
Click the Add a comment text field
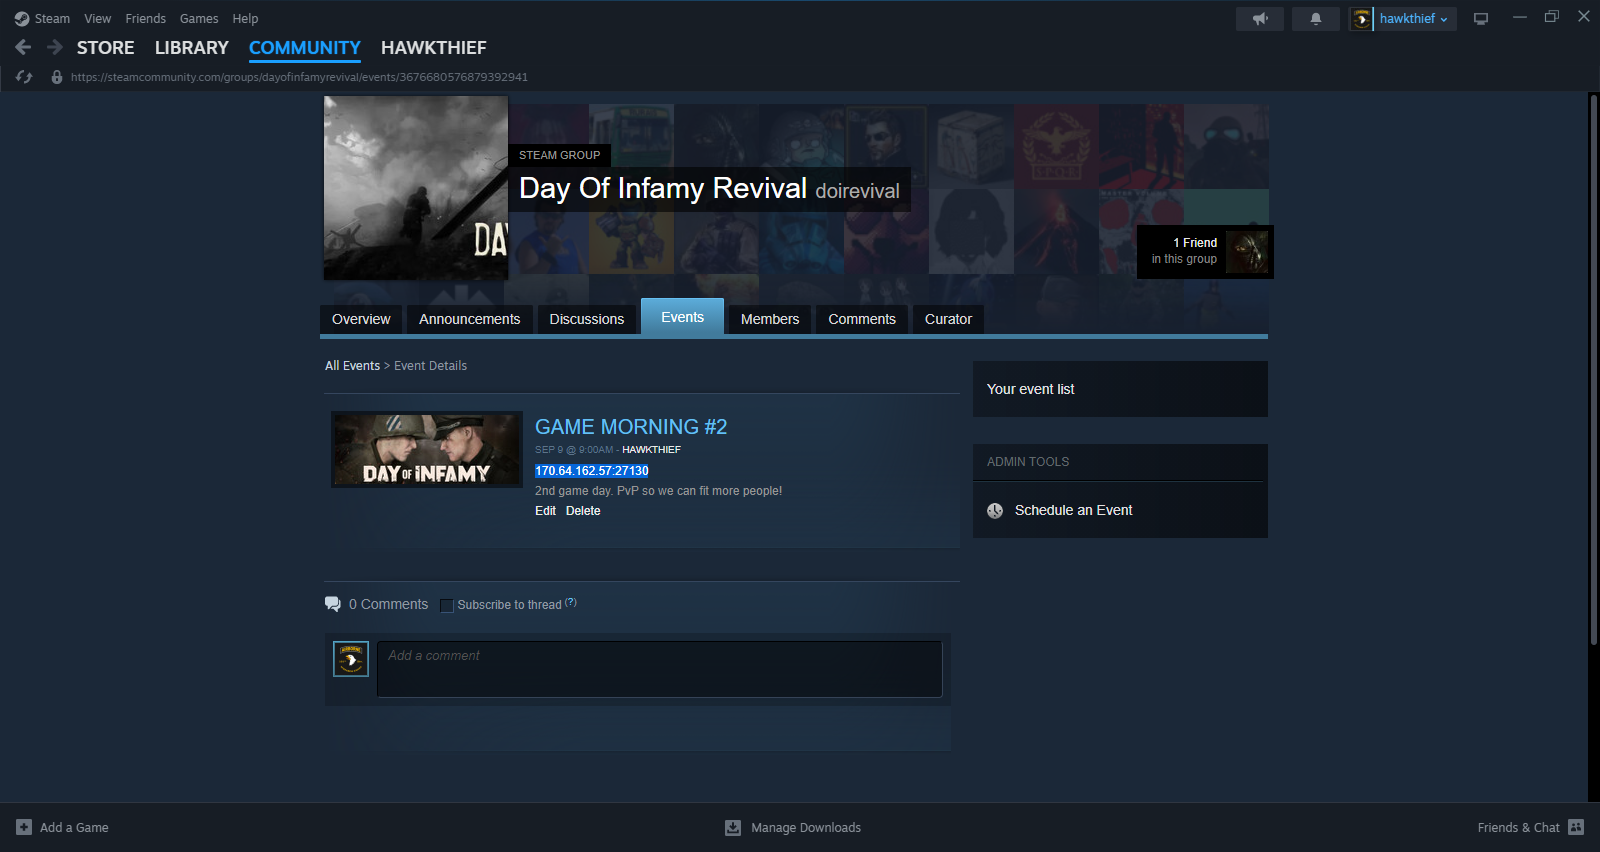(x=660, y=669)
